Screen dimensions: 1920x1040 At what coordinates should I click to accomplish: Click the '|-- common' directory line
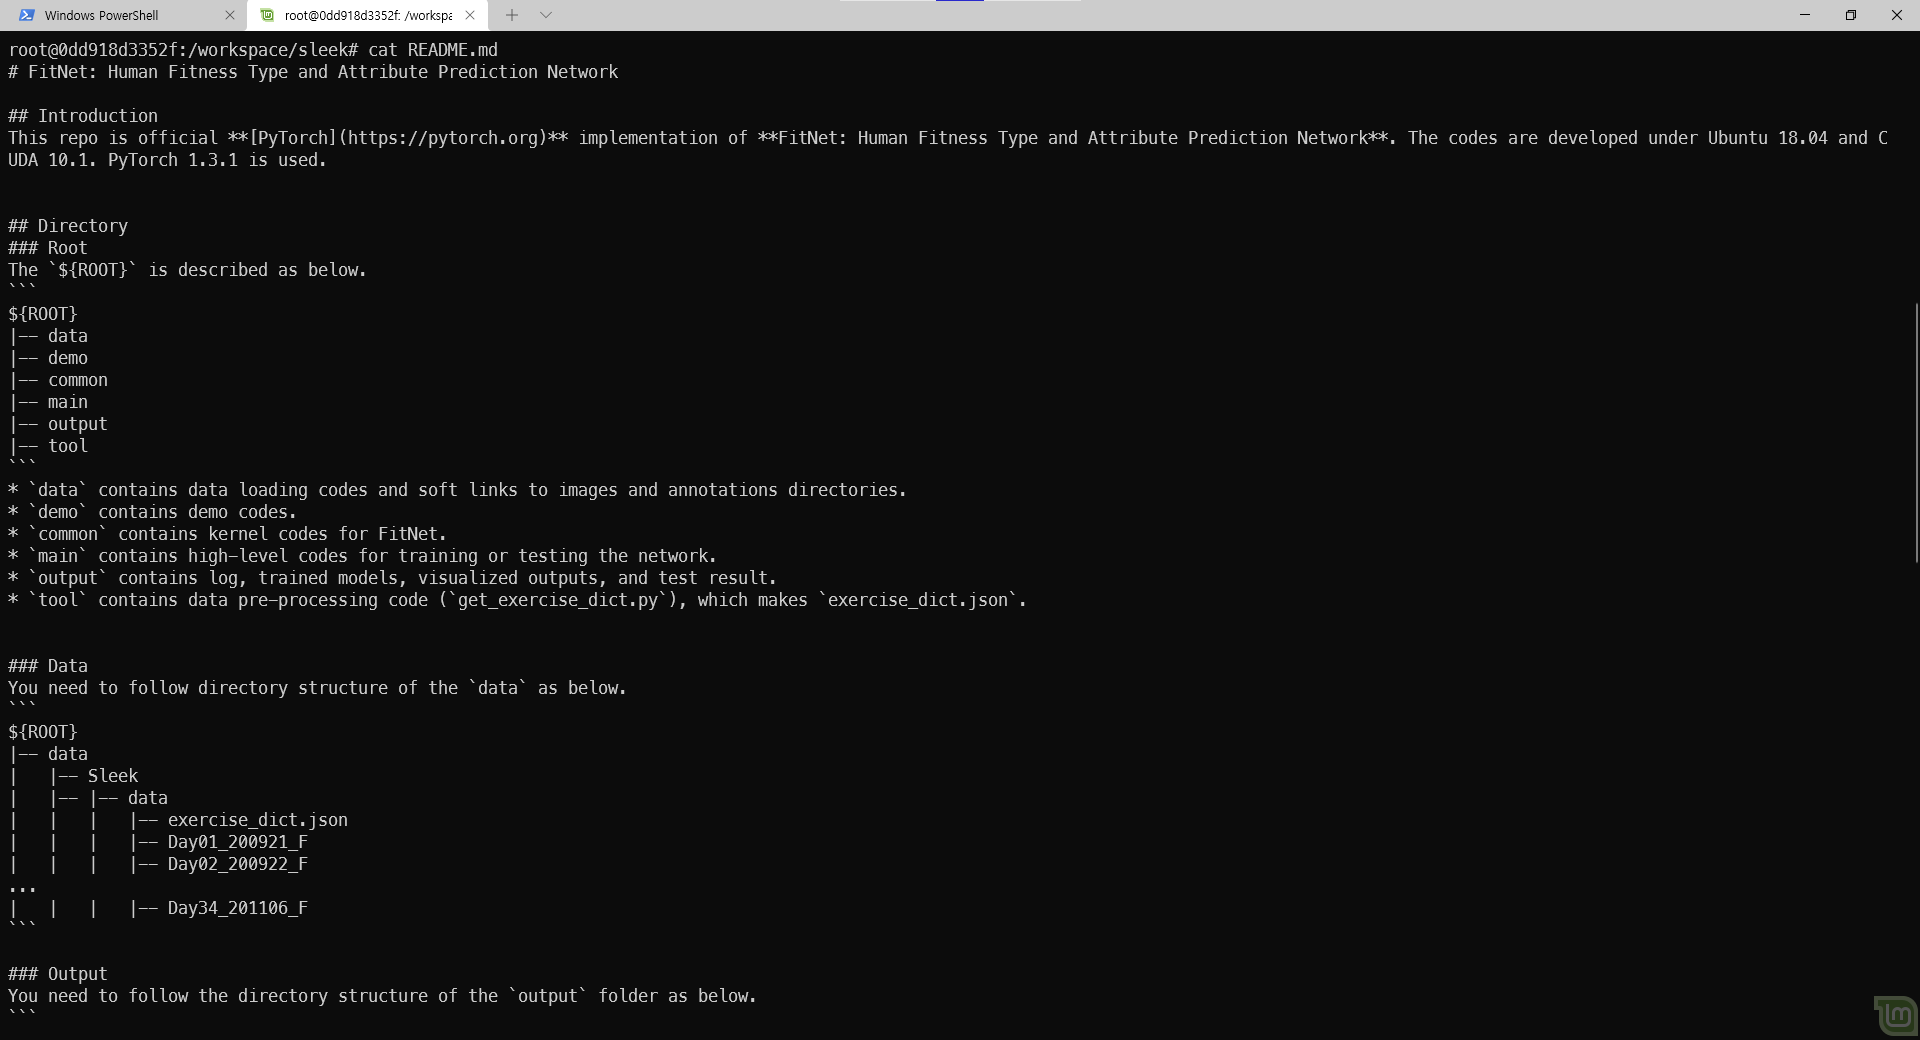point(58,380)
